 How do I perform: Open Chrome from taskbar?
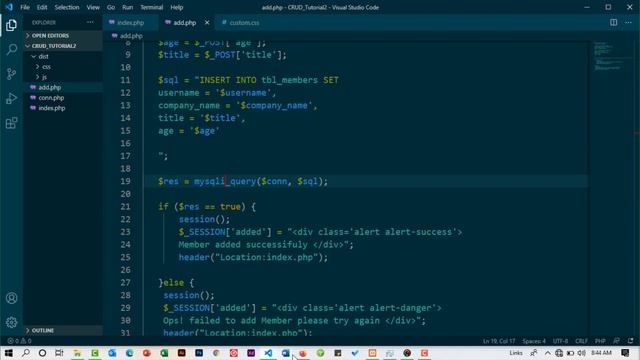pyautogui.click(x=216, y=353)
